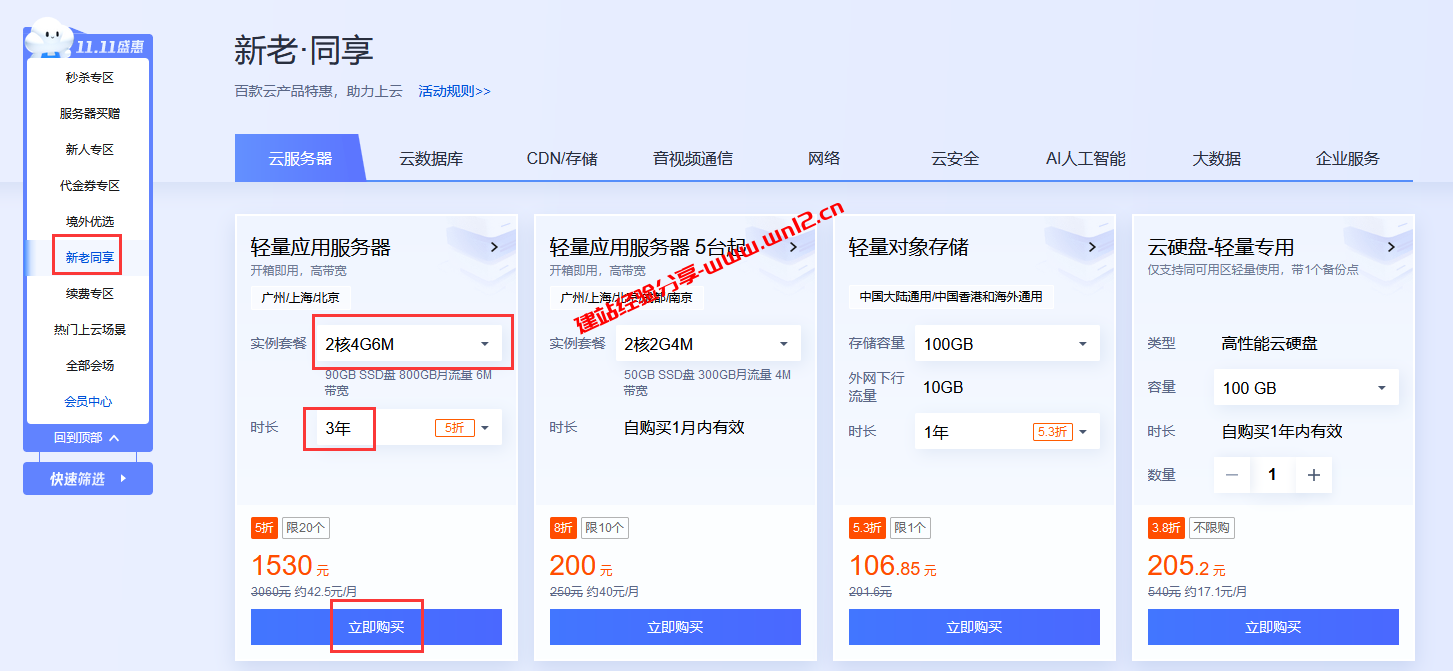The image size is (1453, 671).
Task: Open the 快速筛选 quick filter panel
Action: (87, 478)
